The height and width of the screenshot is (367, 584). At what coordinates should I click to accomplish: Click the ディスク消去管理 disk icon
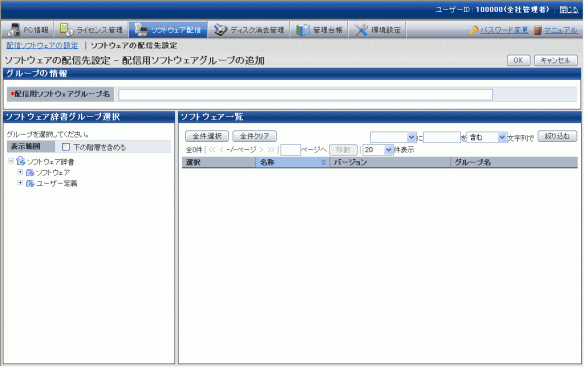[220, 30]
